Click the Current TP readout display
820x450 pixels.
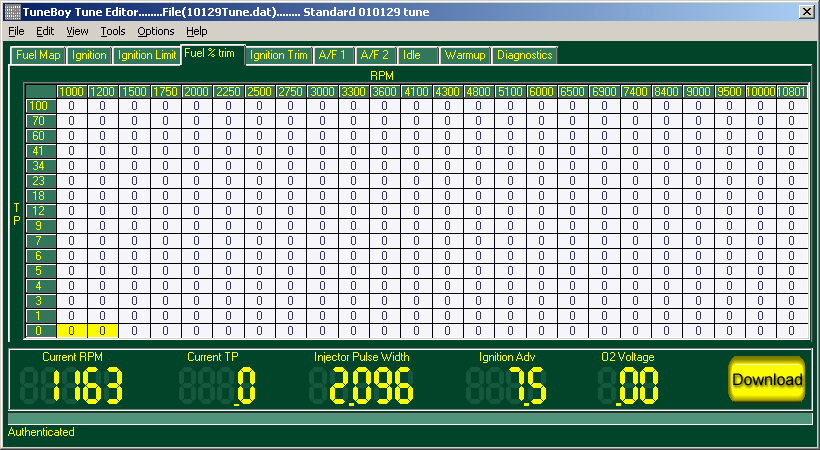(x=218, y=386)
